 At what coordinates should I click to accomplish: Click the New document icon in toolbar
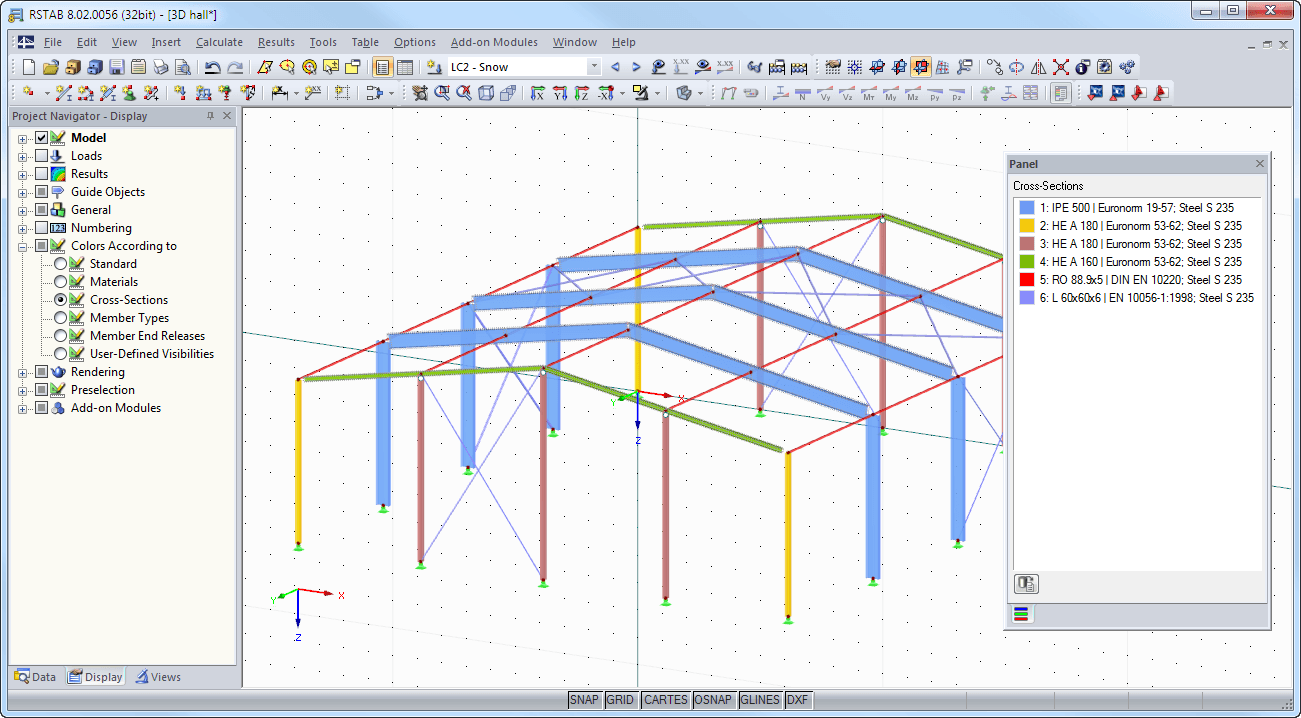(28, 67)
